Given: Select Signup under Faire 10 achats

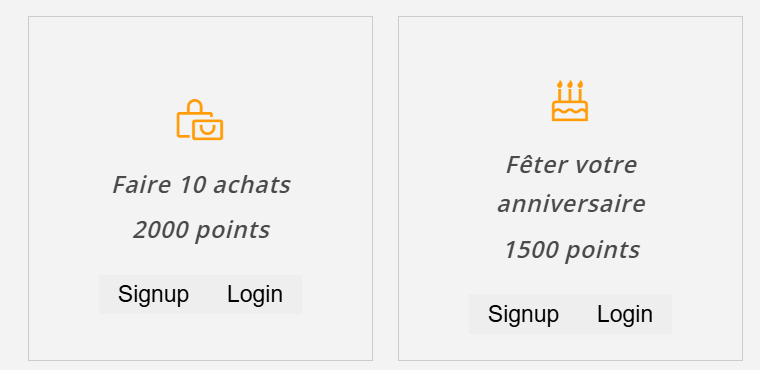Looking at the screenshot, I should 153,294.
